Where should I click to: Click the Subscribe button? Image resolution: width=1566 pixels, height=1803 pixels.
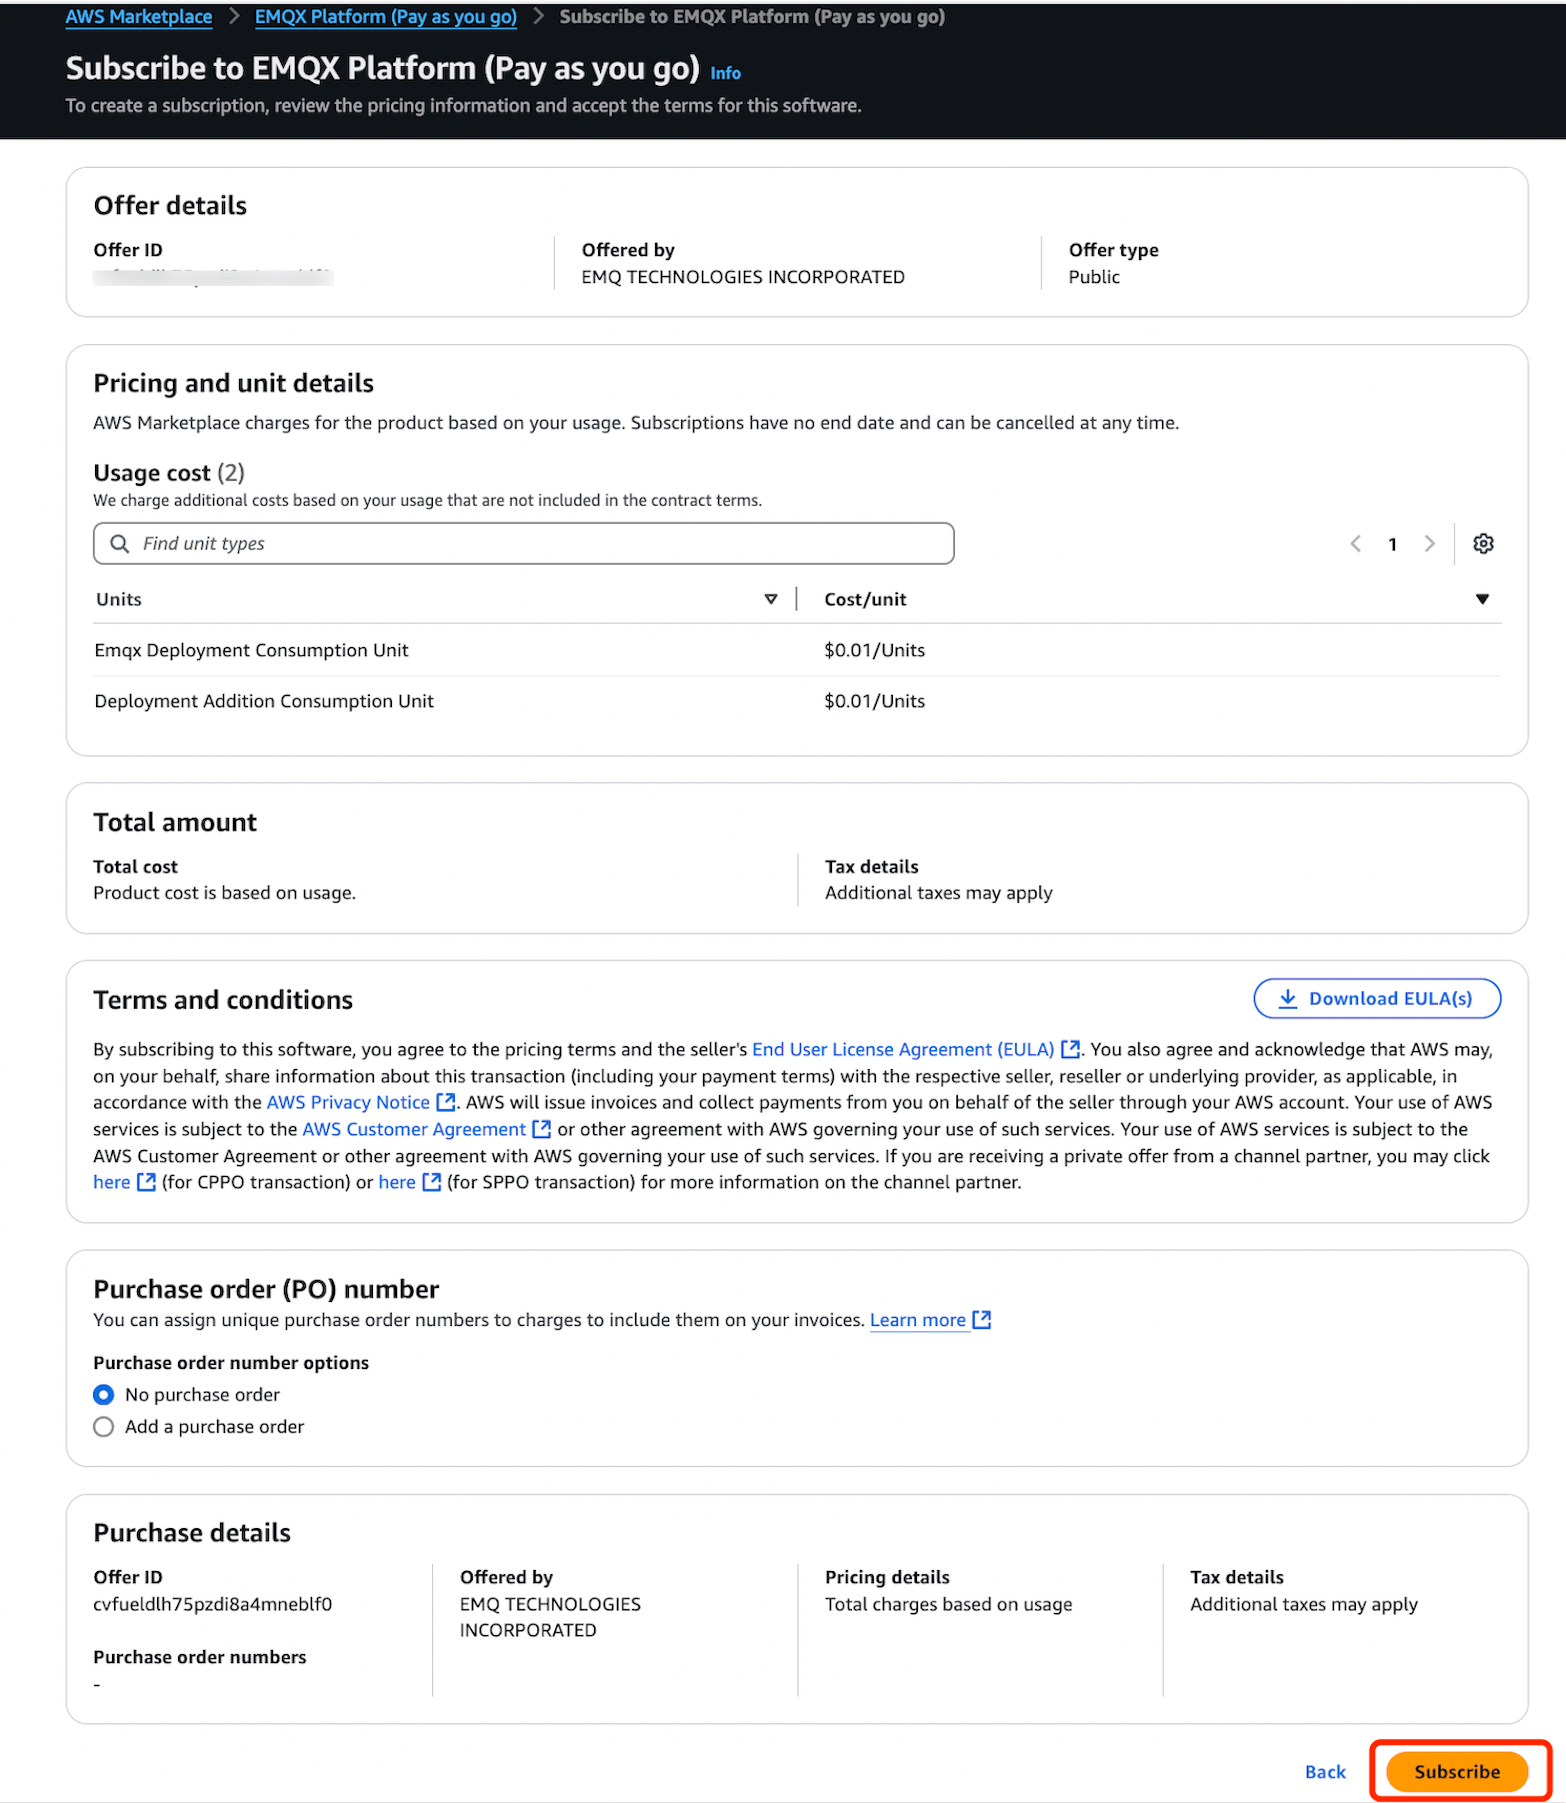pyautogui.click(x=1456, y=1771)
